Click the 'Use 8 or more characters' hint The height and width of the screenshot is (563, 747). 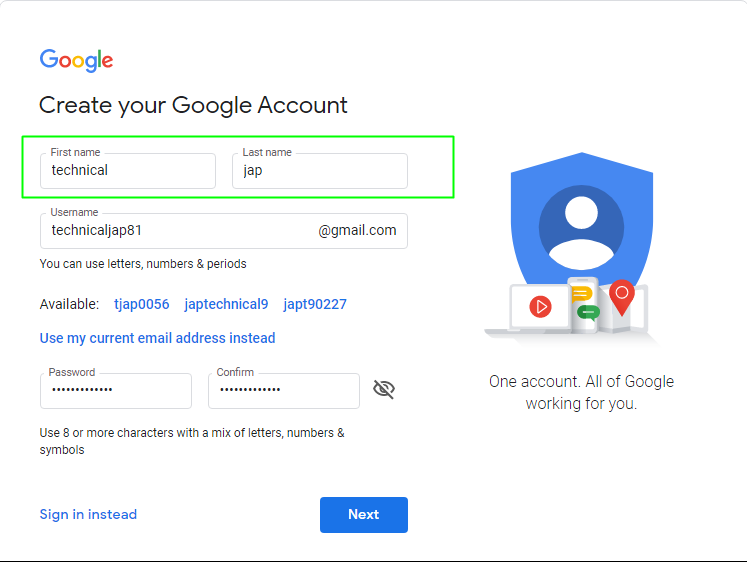[x=192, y=441]
